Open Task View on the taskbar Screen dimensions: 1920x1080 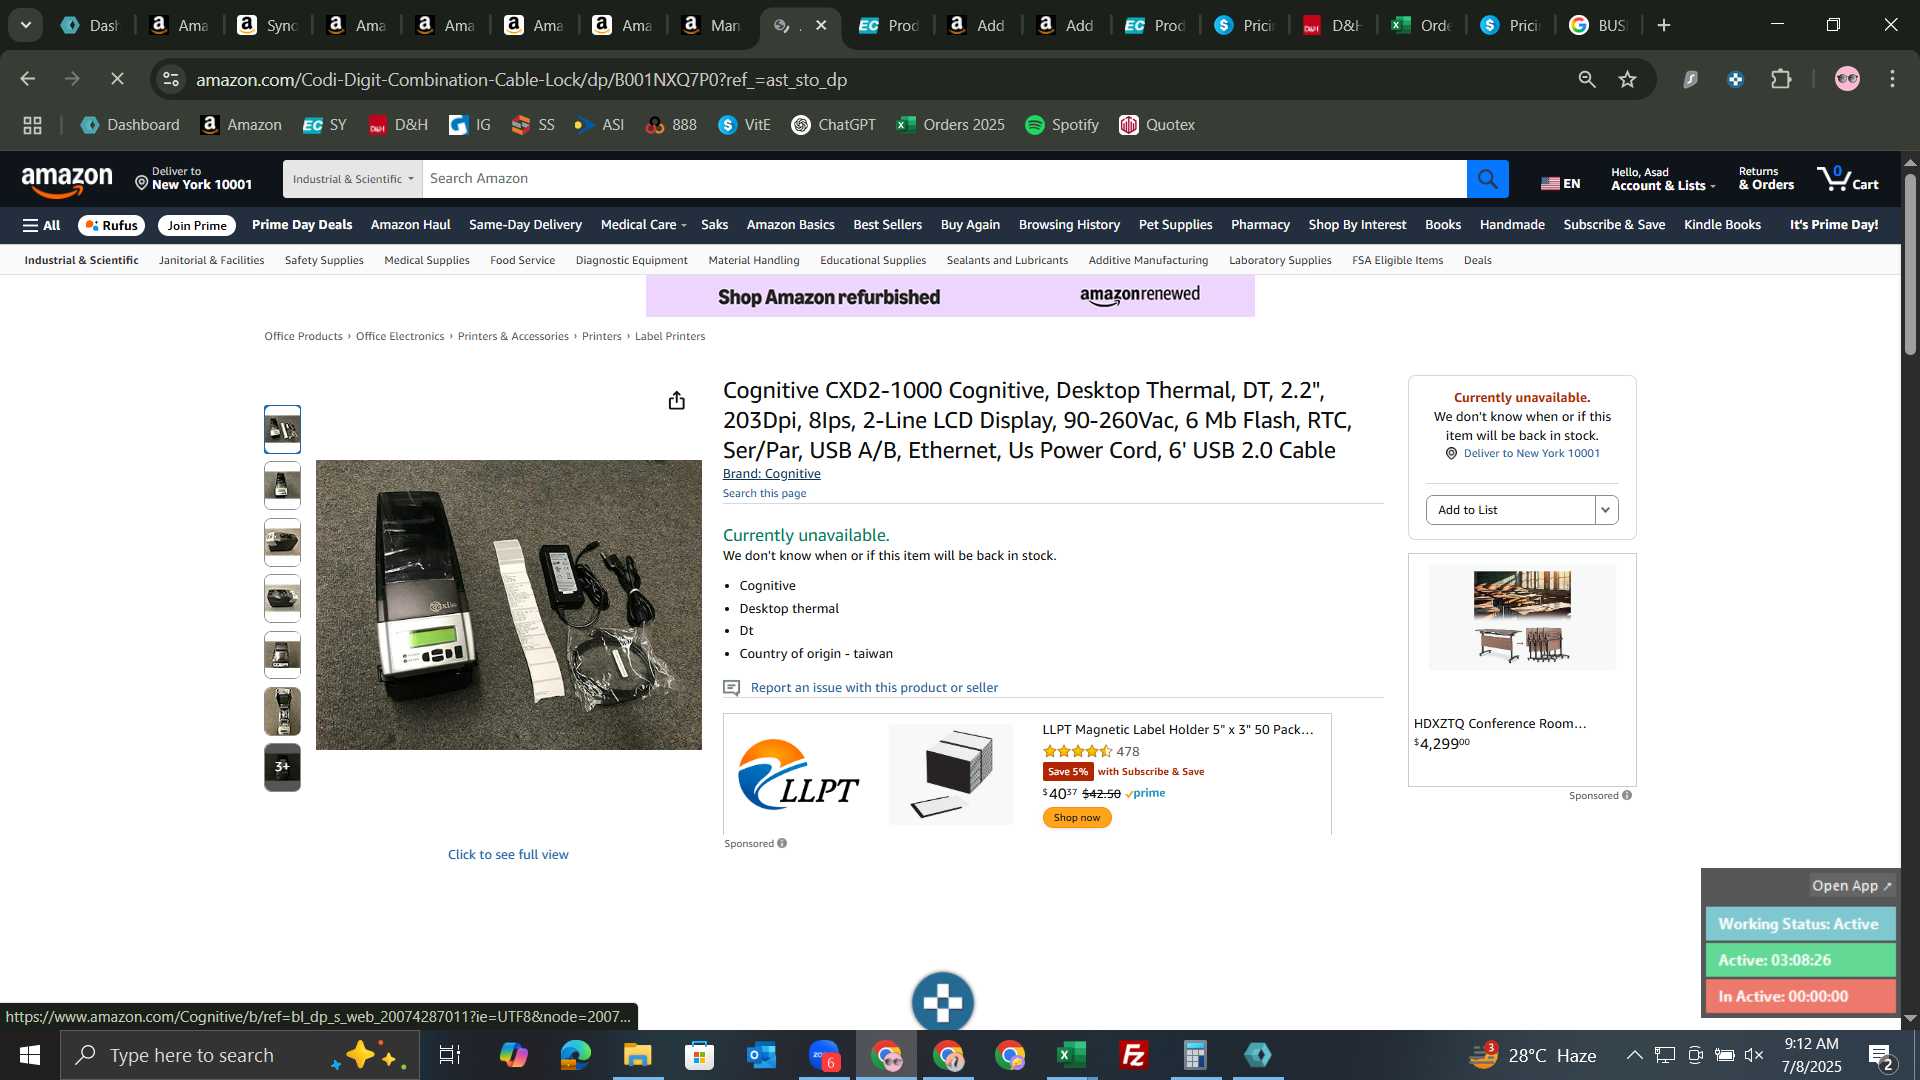pyautogui.click(x=450, y=1055)
